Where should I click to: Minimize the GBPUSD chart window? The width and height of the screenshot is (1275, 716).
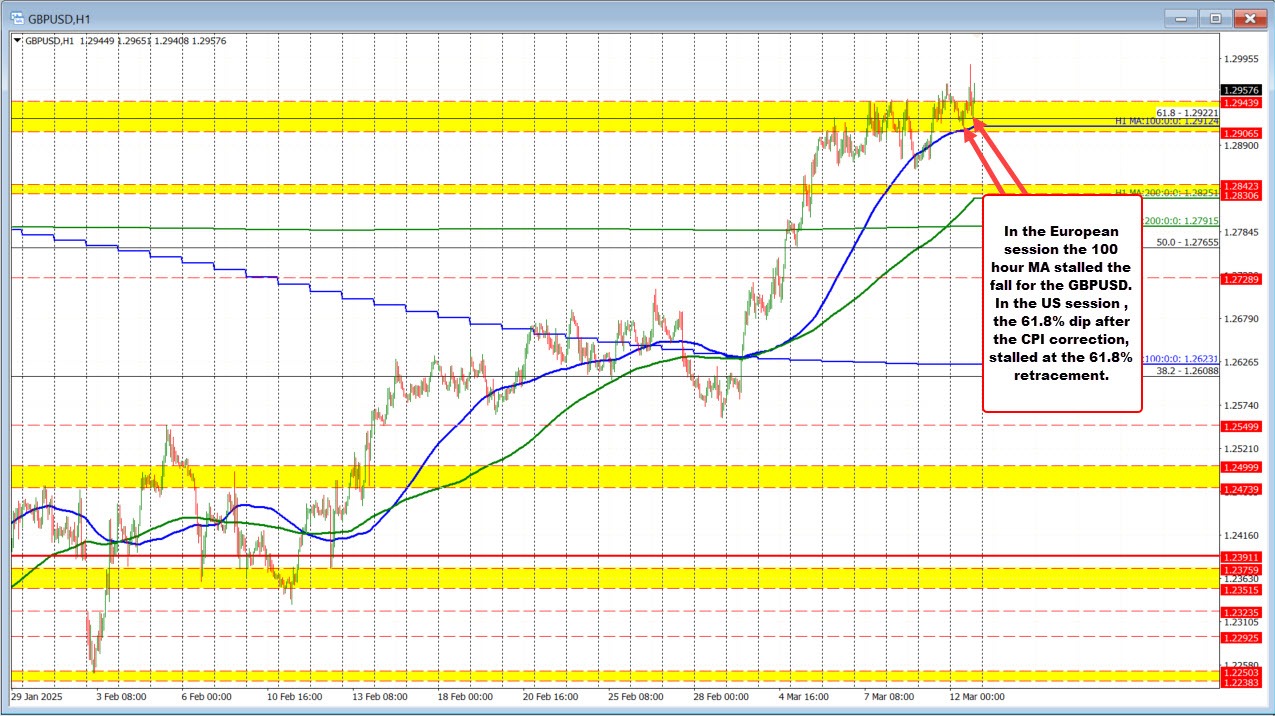[1180, 17]
